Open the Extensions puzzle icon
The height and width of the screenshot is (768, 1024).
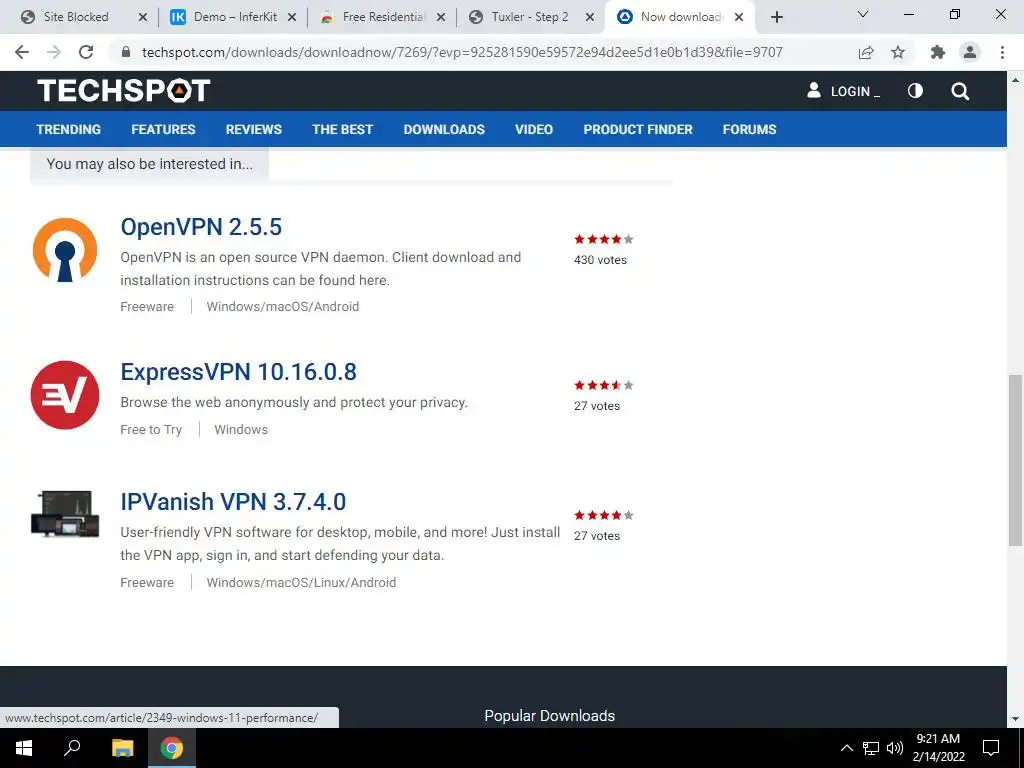pos(938,52)
